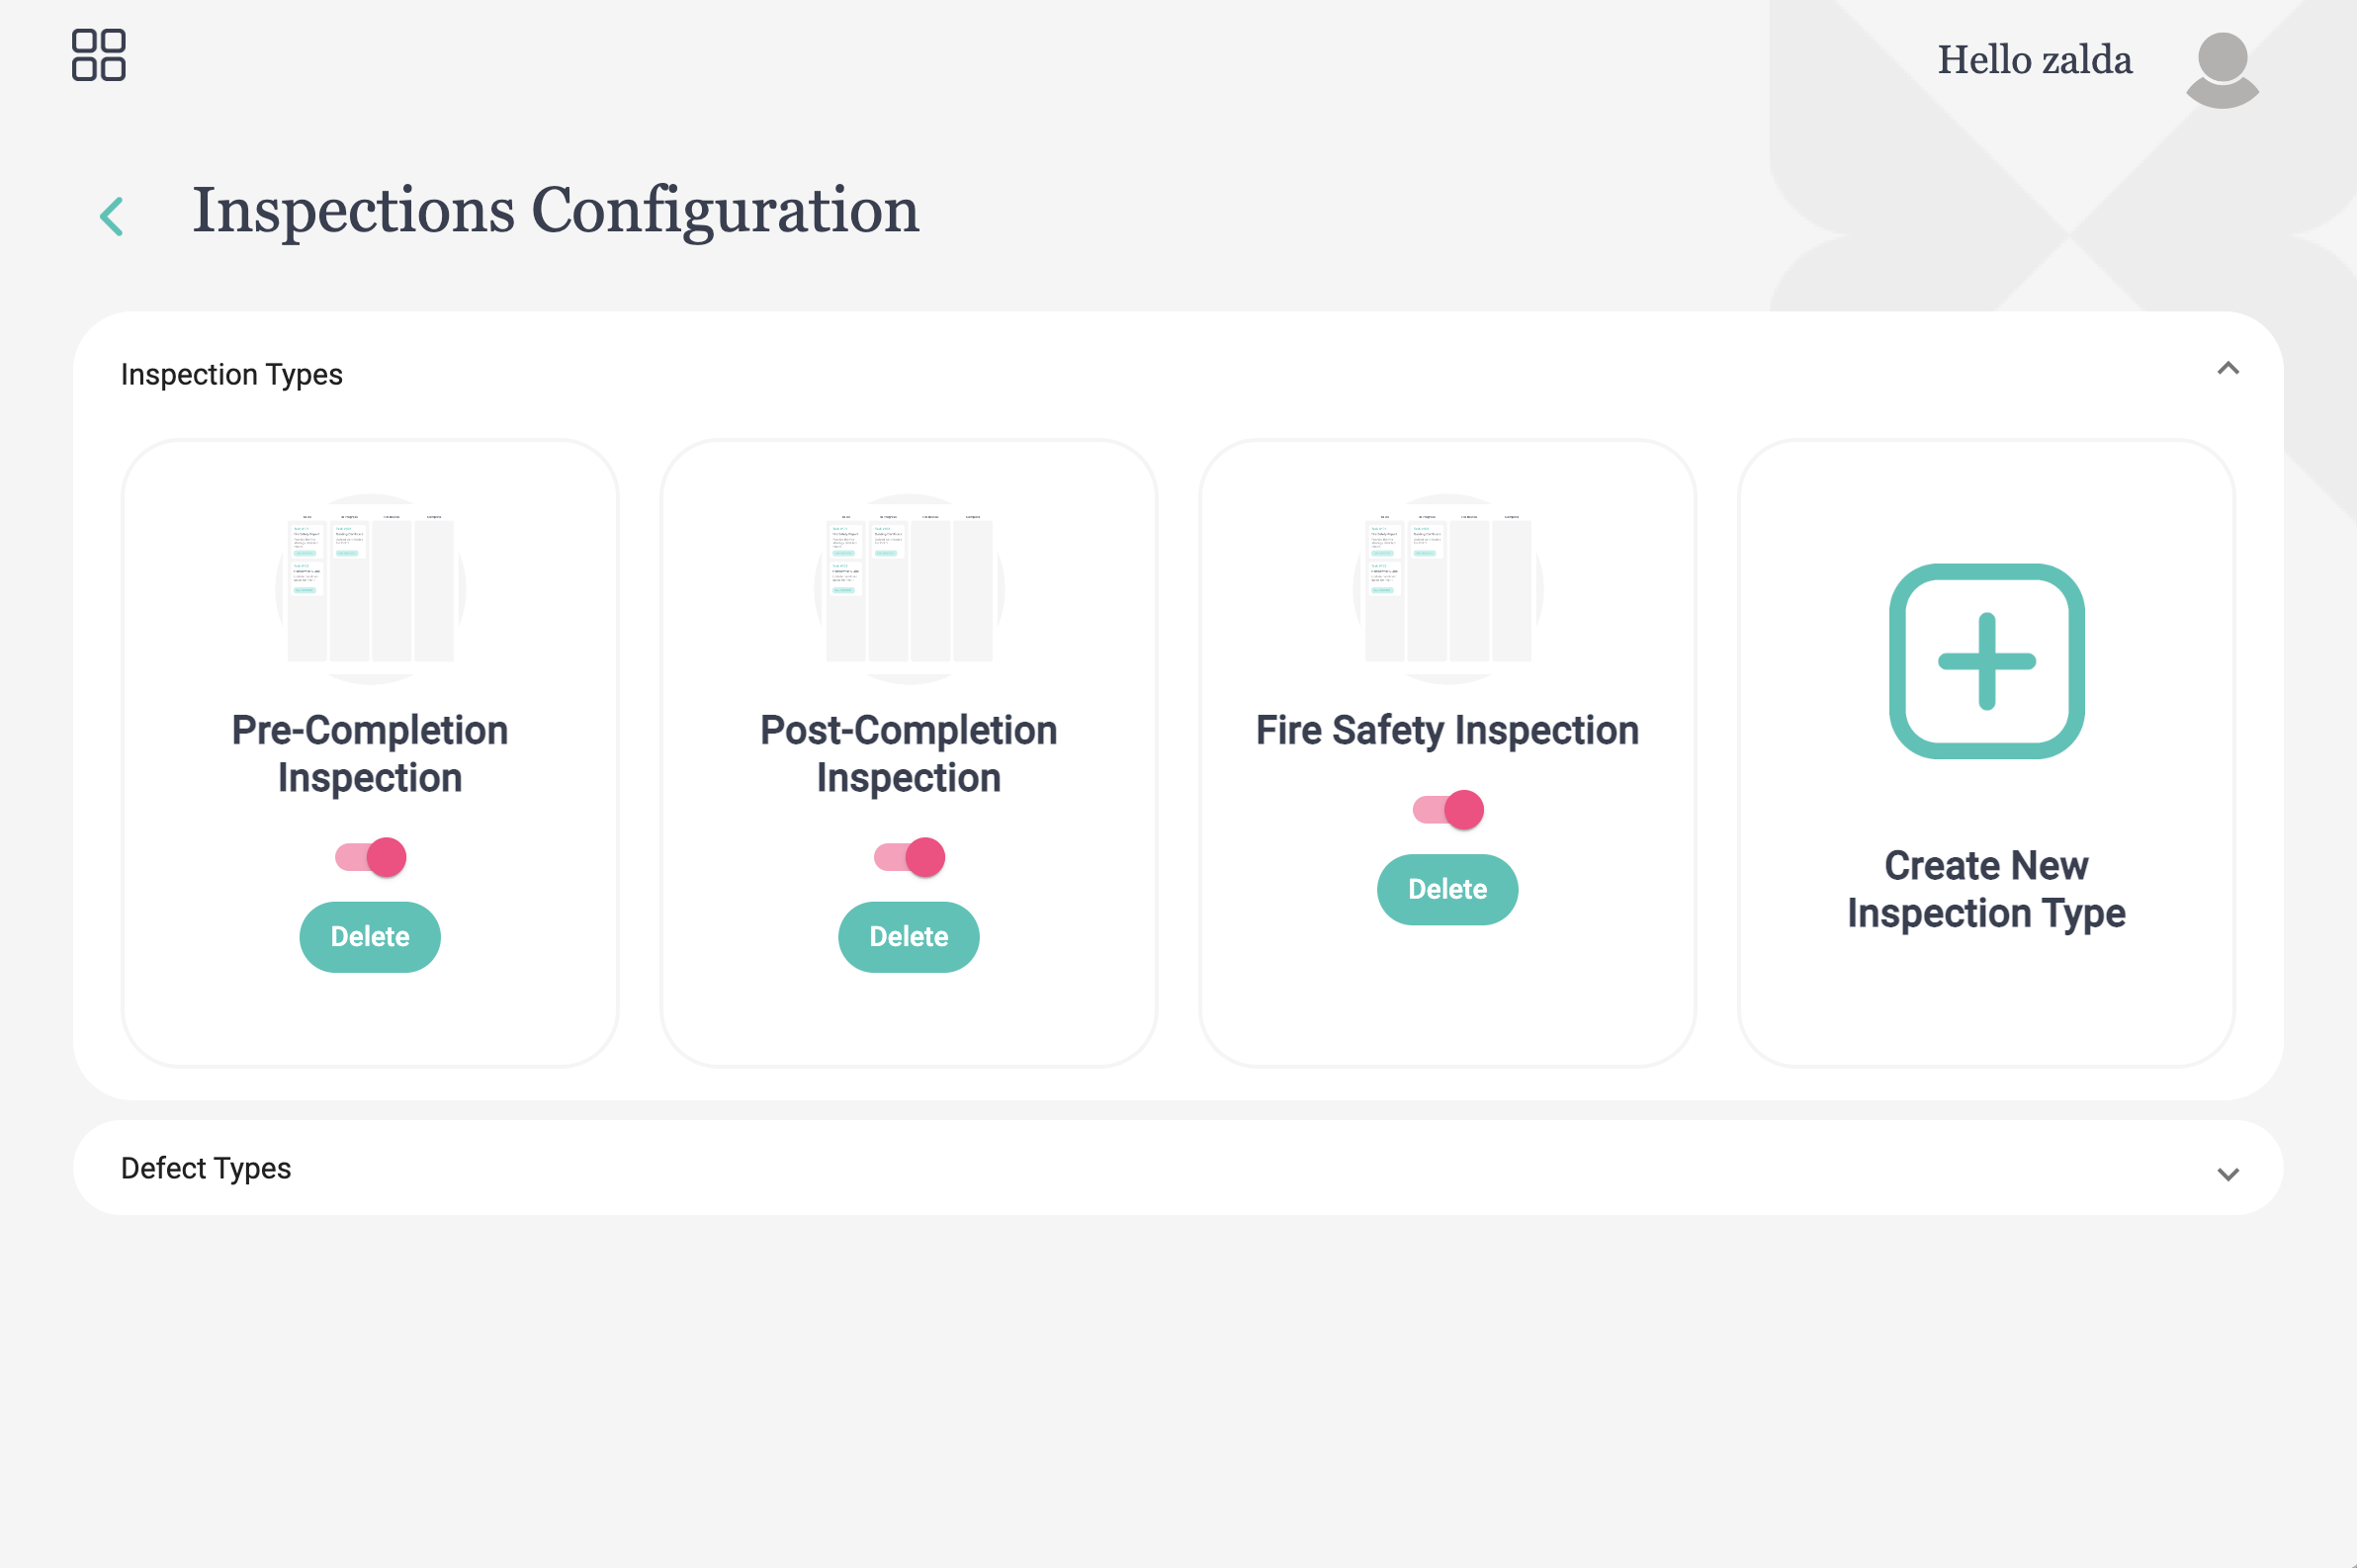Delete the Post-Completion Inspection type
The image size is (2357, 1568).
tap(909, 937)
